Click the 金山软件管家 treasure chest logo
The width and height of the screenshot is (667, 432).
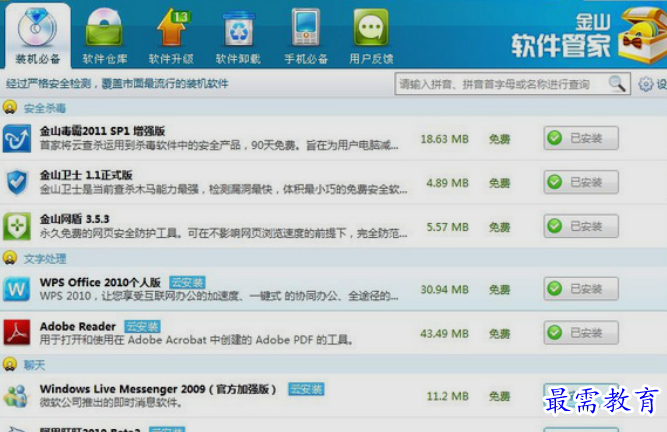click(642, 35)
